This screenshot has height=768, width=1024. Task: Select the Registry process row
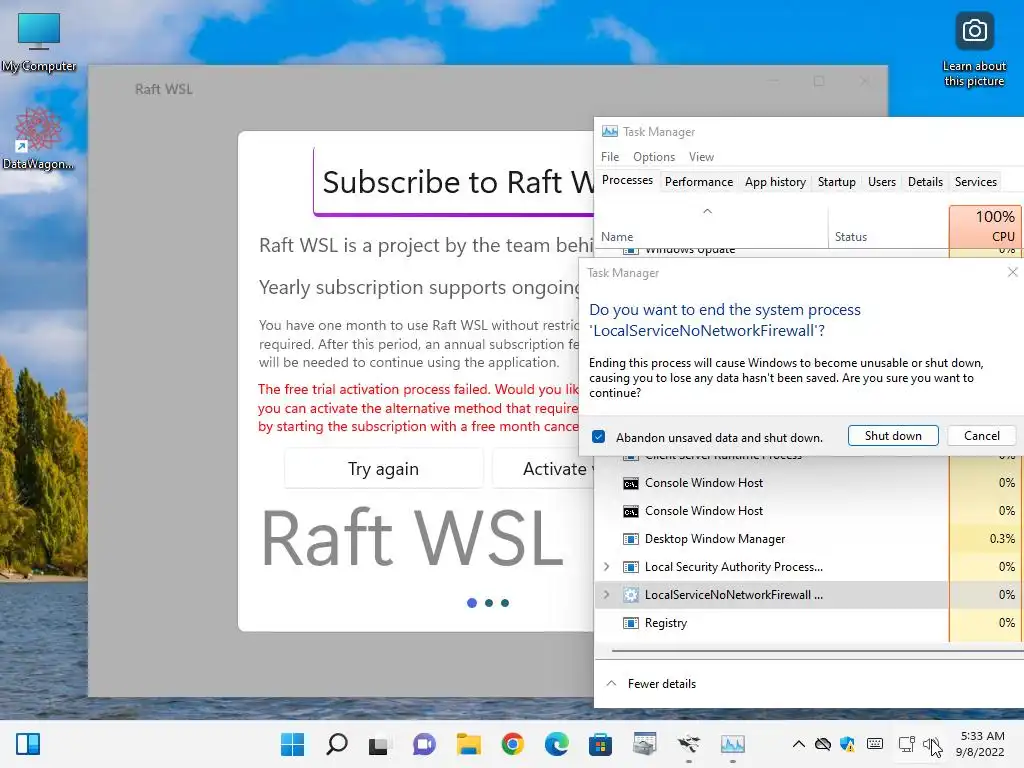tap(808, 623)
